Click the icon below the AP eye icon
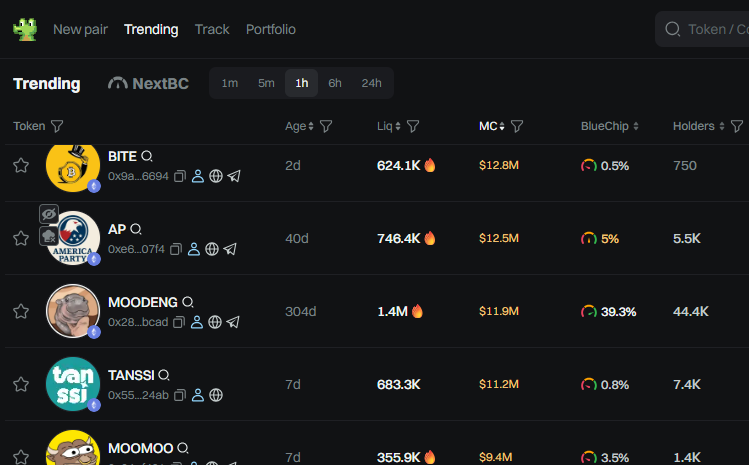This screenshot has height=465, width=749. pos(49,236)
